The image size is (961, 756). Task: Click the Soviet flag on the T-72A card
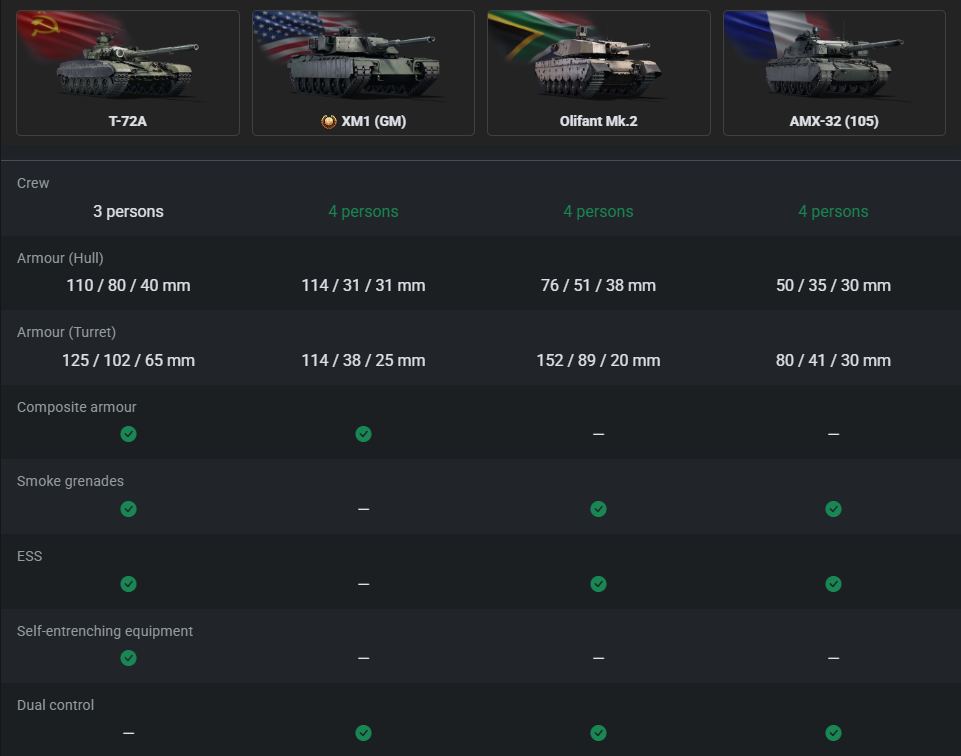pyautogui.click(x=45, y=27)
